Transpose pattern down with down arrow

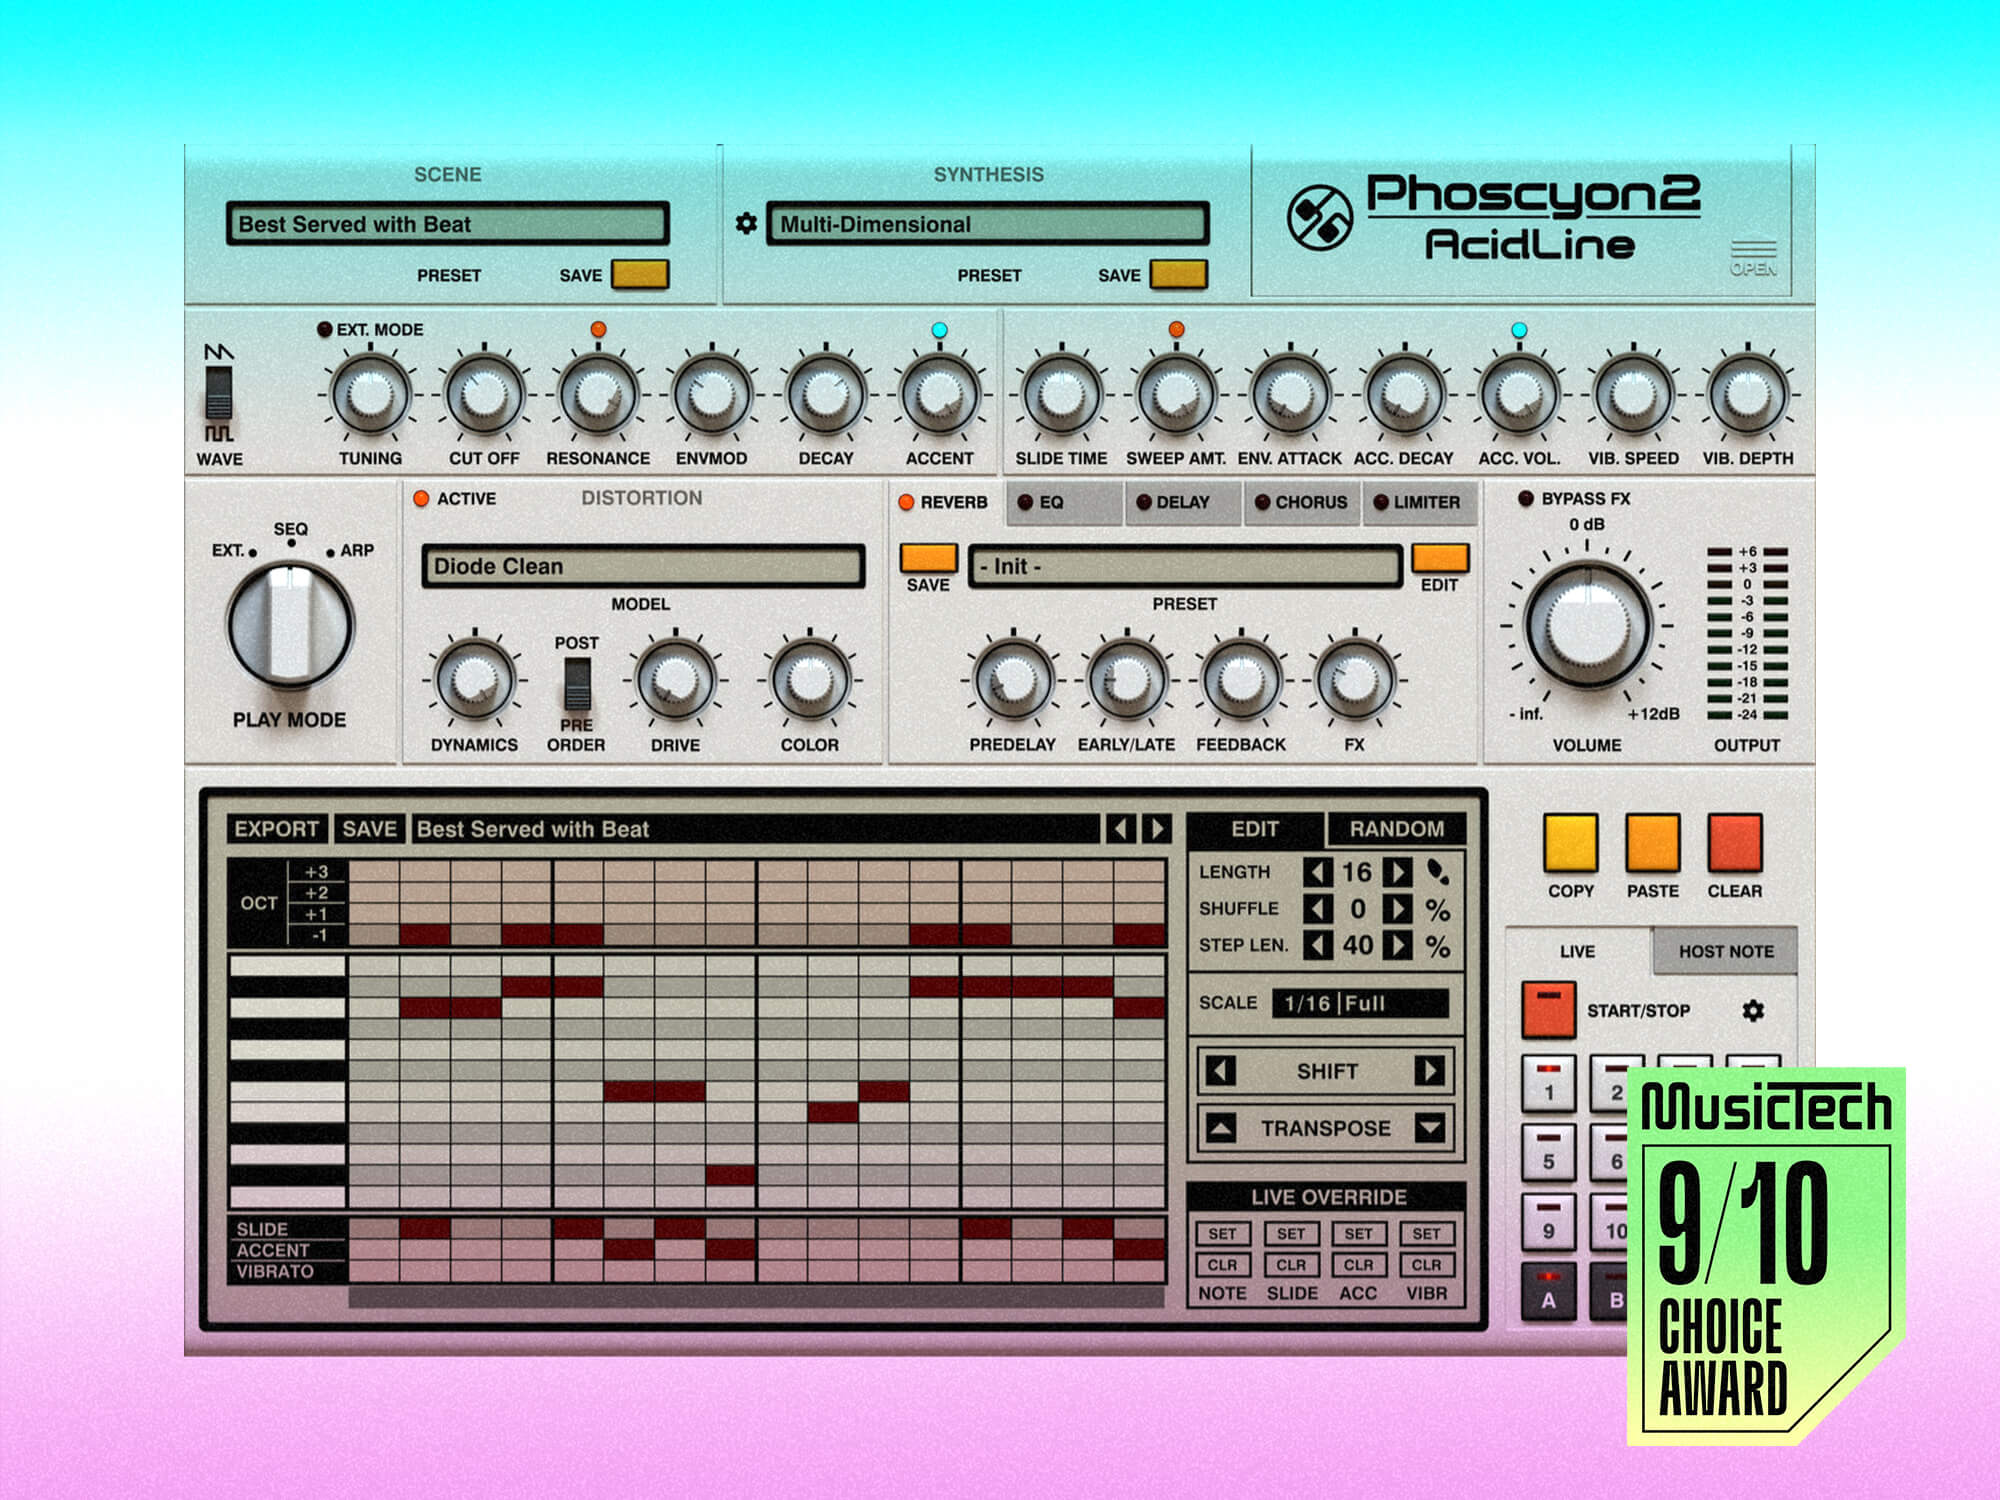1430,1128
